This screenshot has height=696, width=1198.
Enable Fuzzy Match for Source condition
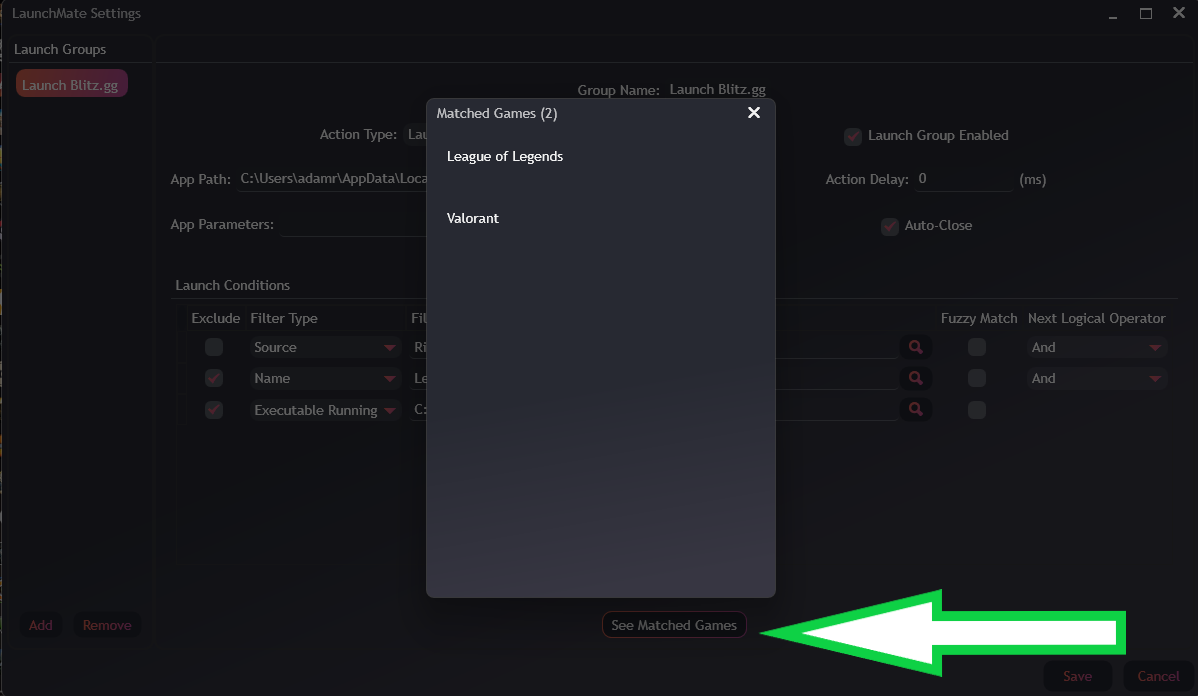pos(976,347)
